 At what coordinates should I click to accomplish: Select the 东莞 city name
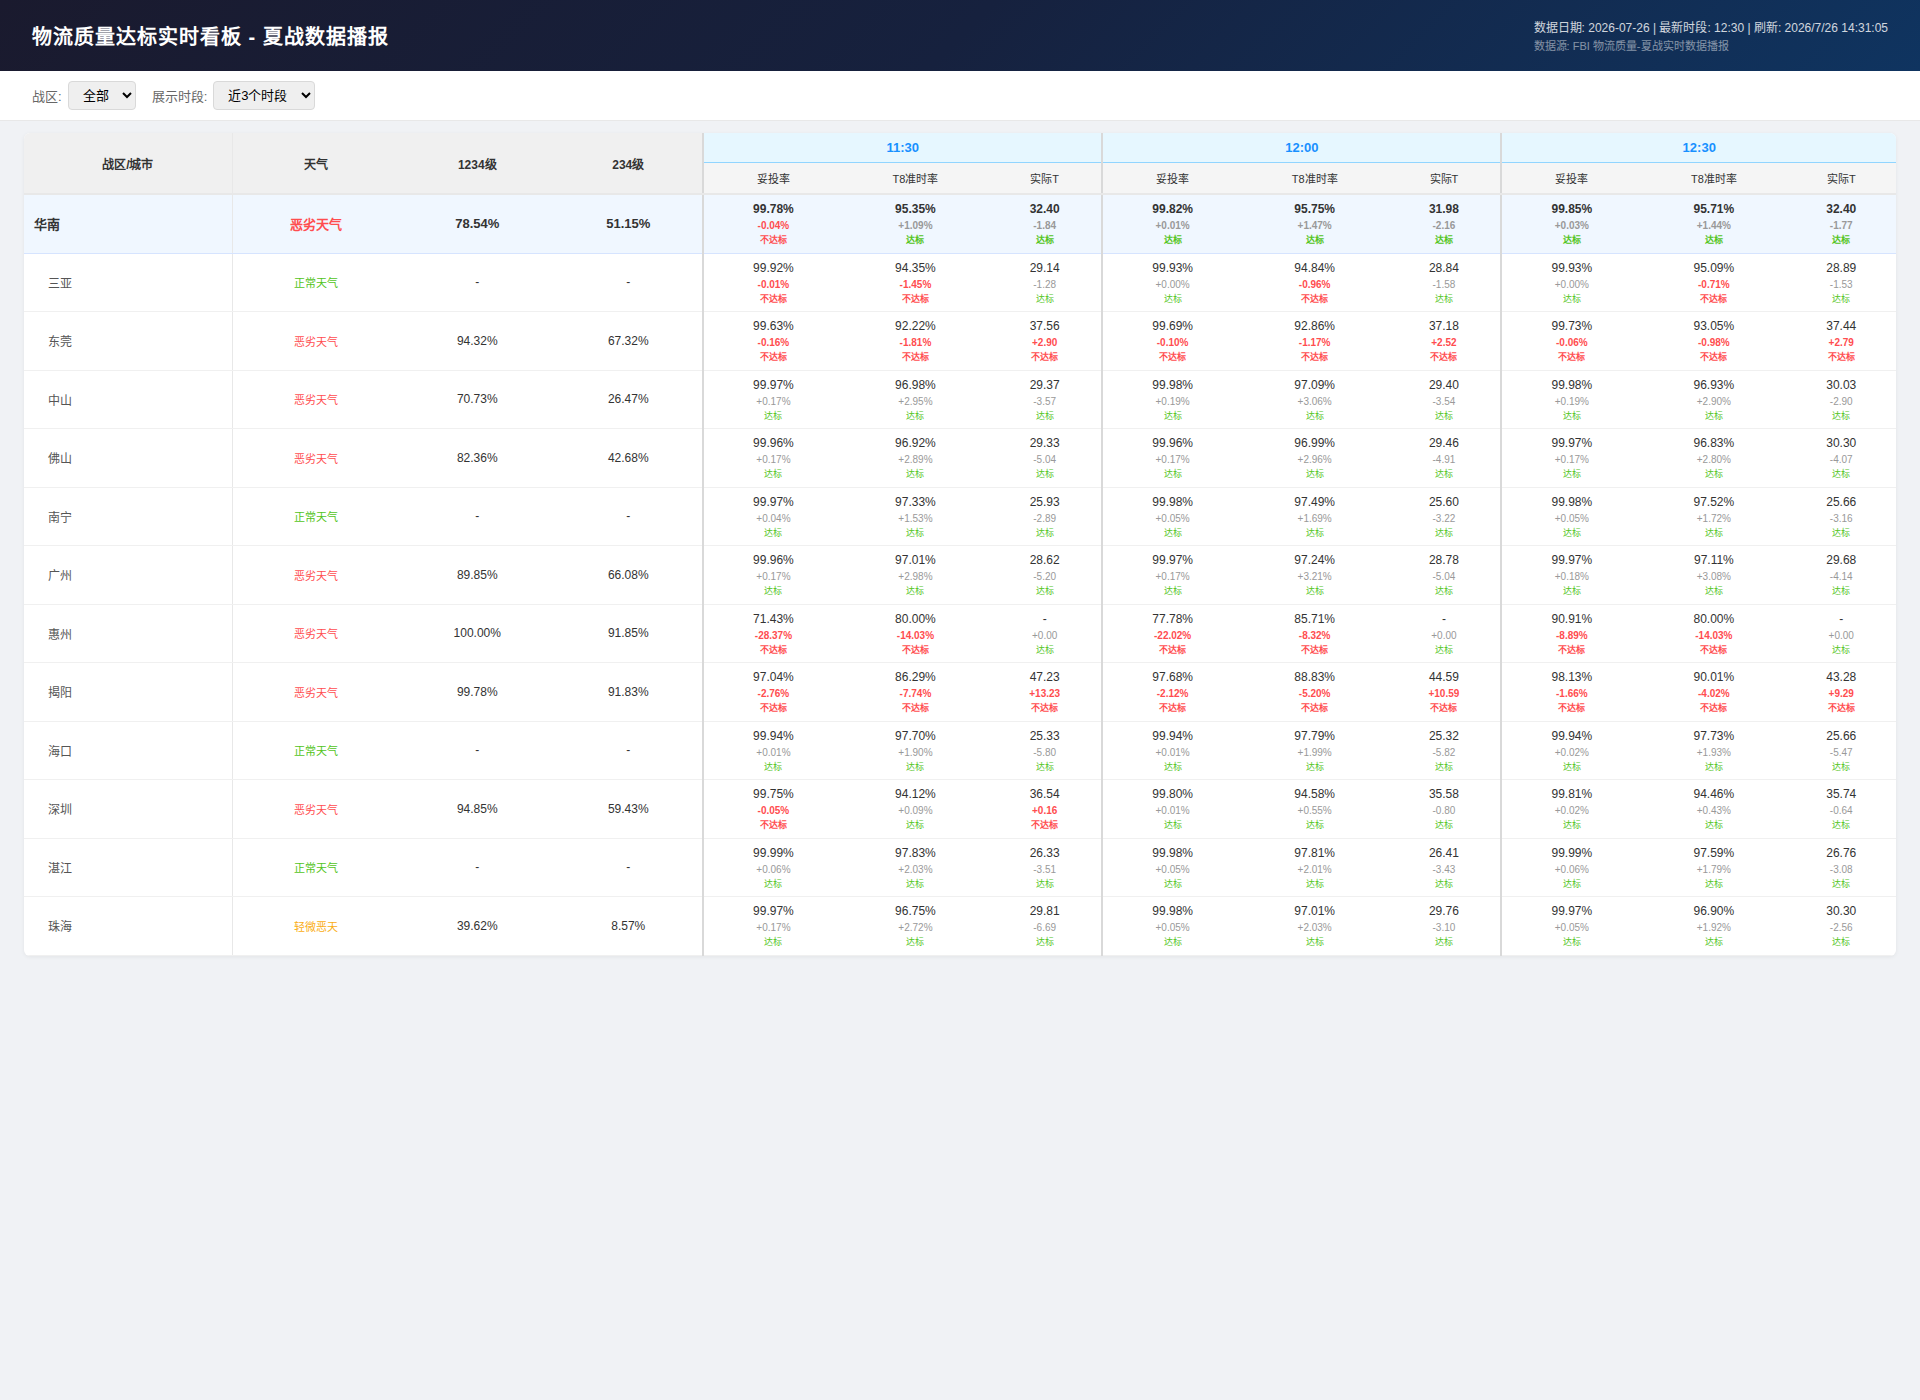(x=60, y=341)
